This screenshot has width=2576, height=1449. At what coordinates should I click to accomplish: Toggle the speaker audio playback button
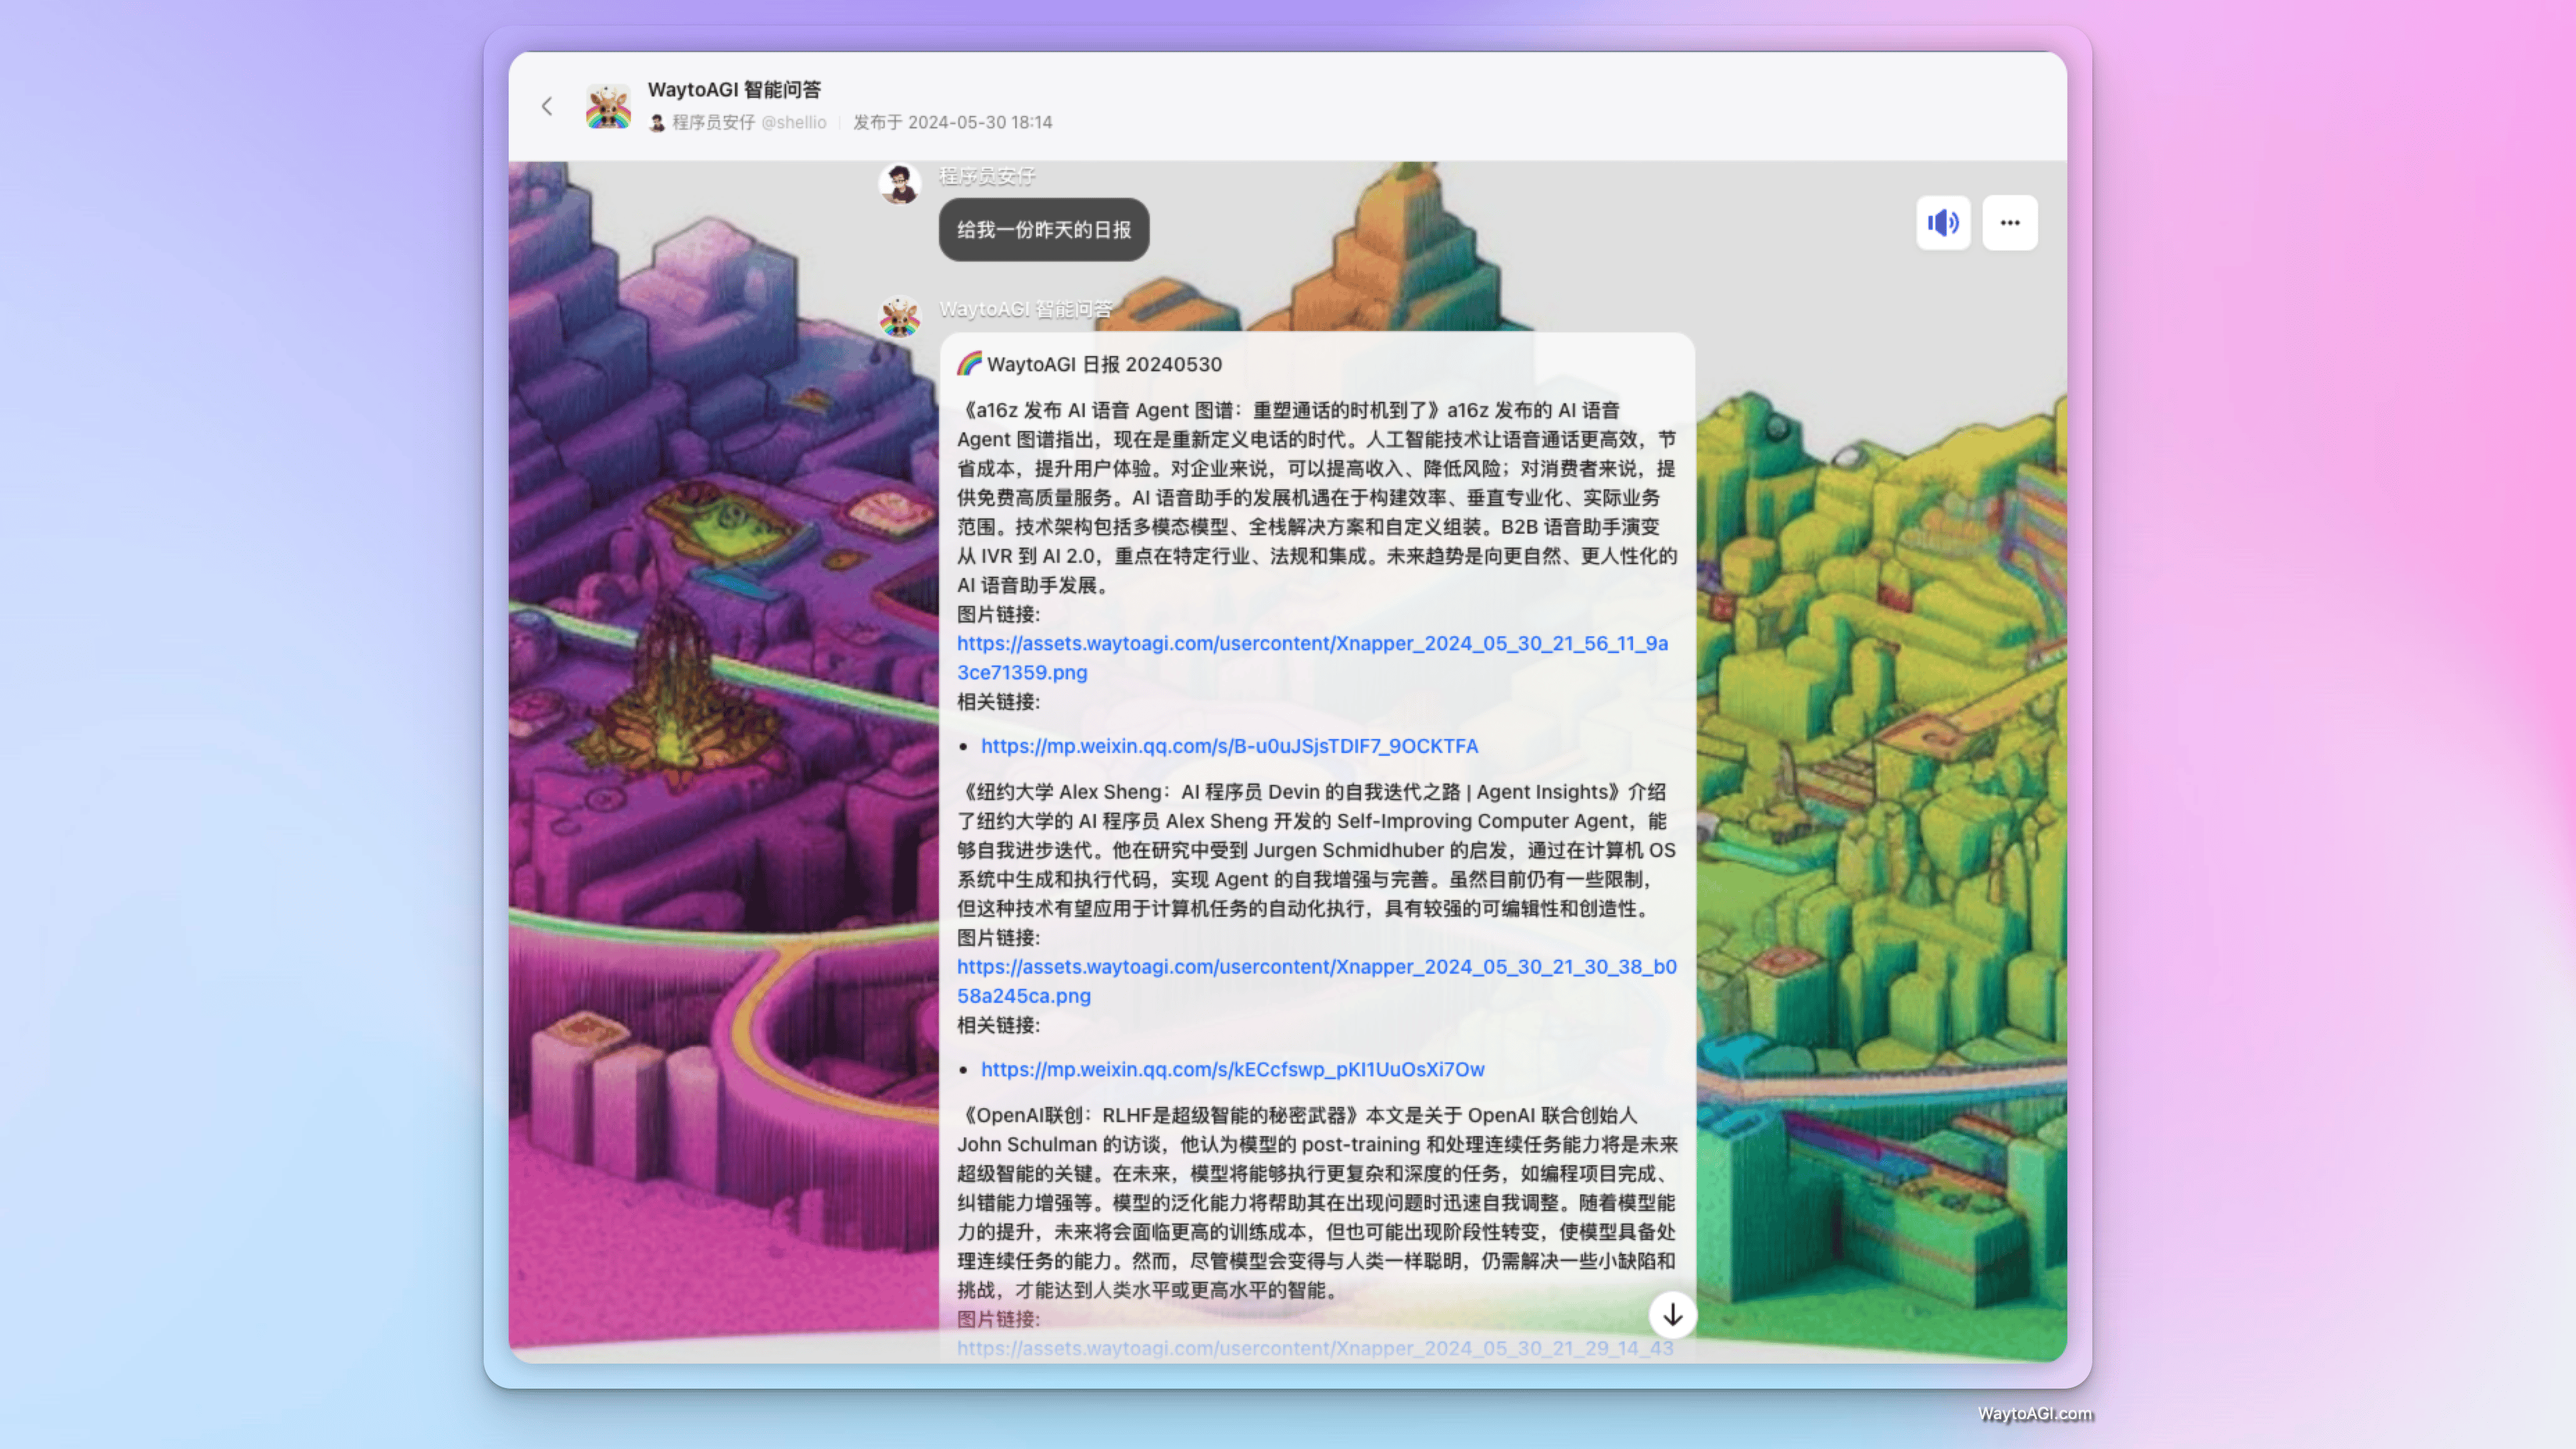pyautogui.click(x=1943, y=222)
